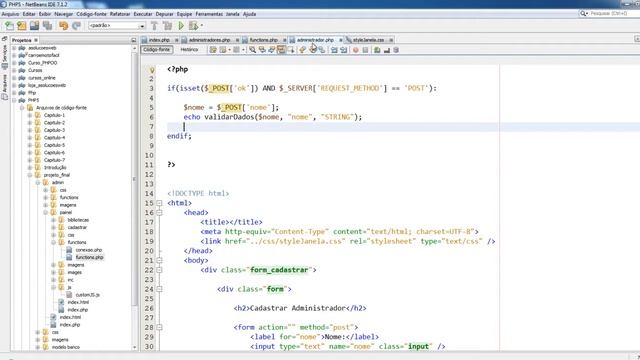Click the Uncomment editor toolbar icon
Screen dimensions: 640x360
click(x=387, y=50)
